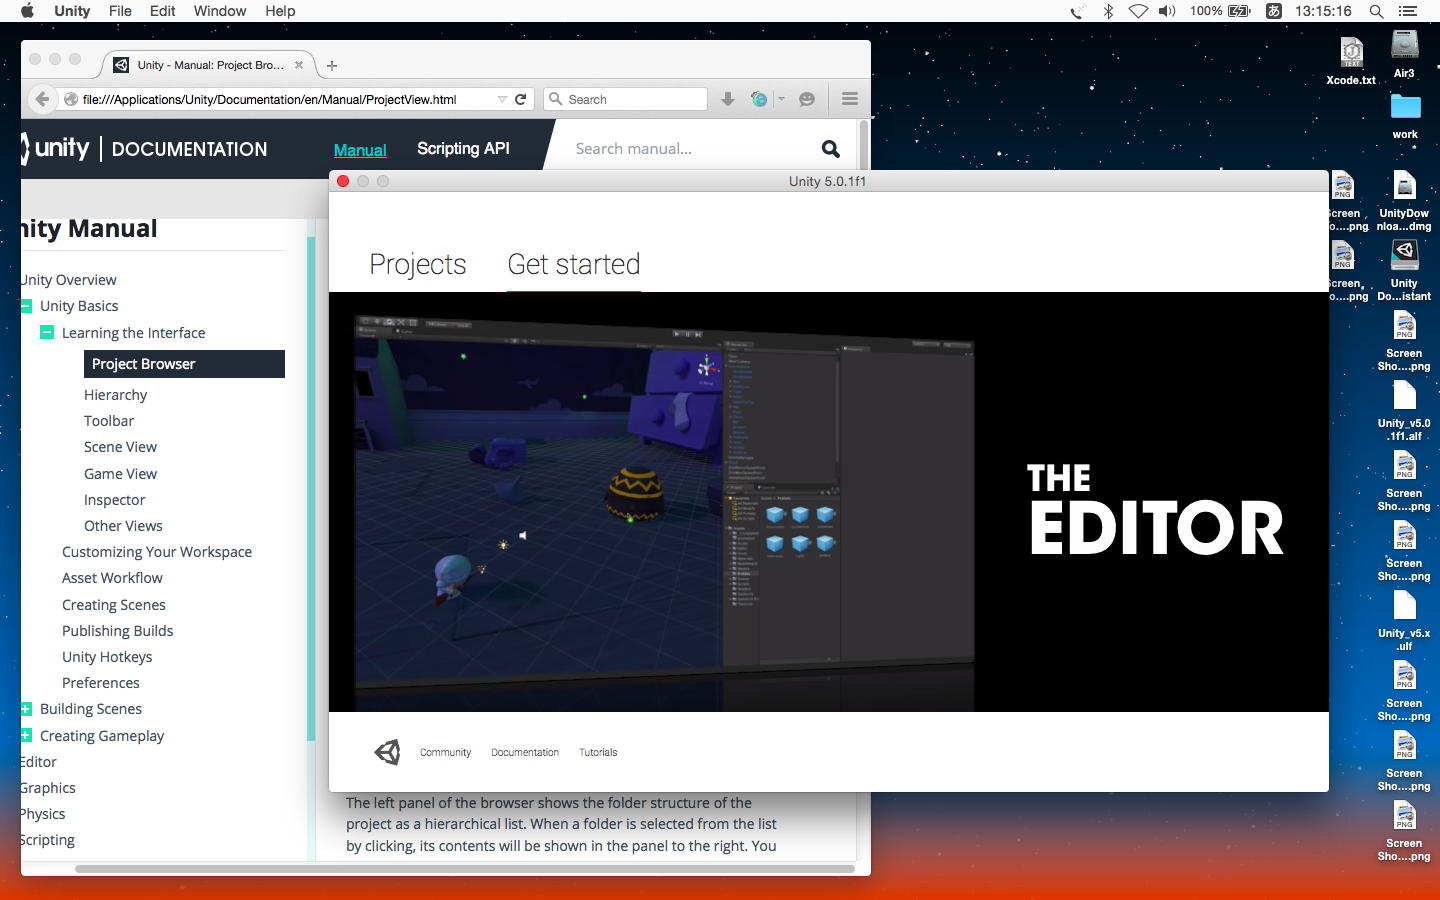Open the Customizing Your Workspace page
Screen dimensions: 1440x900
click(157, 552)
